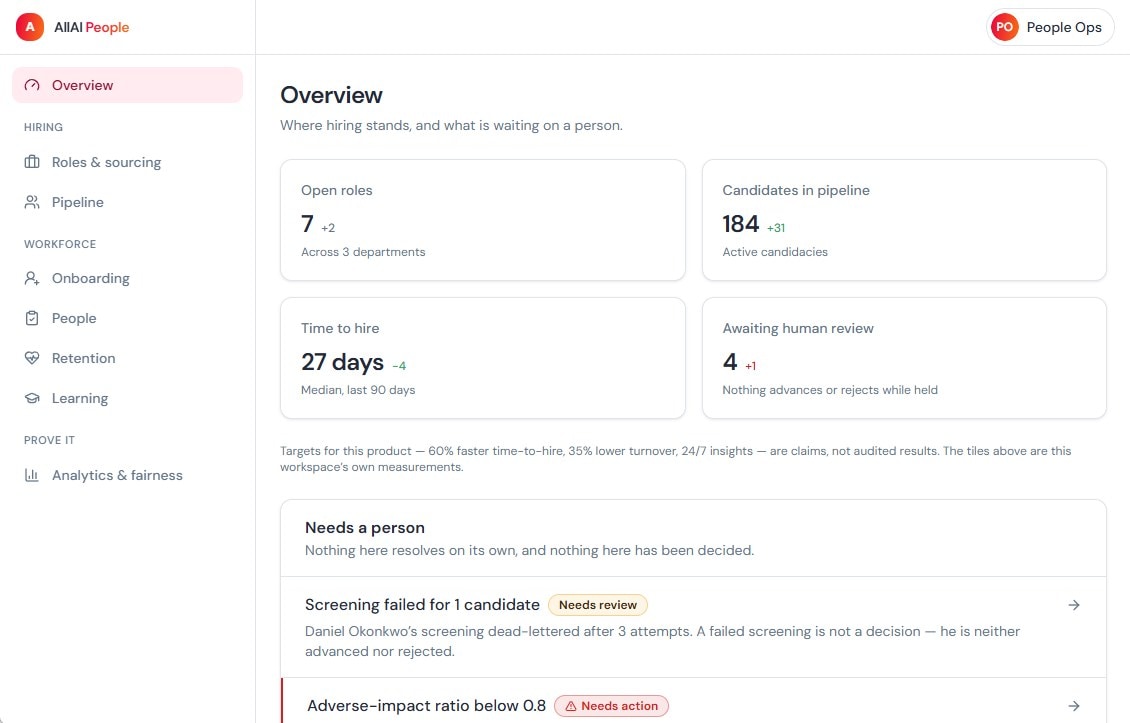The width and height of the screenshot is (1130, 723).
Task: Click the -4 change indicator
Action: click(x=399, y=366)
